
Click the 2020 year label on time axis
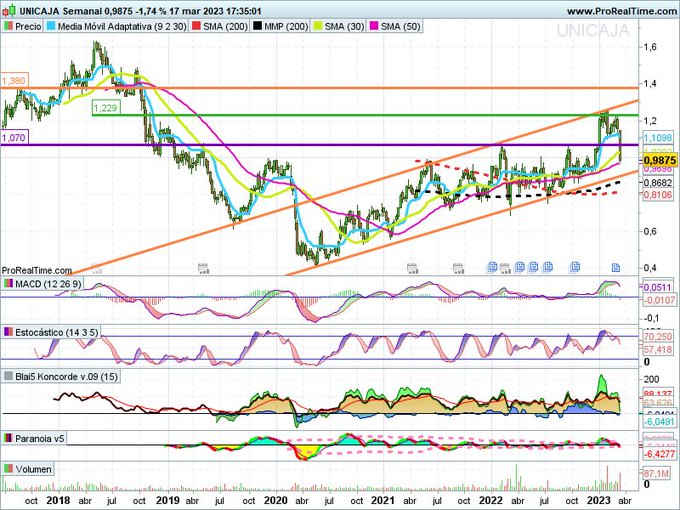[x=275, y=500]
